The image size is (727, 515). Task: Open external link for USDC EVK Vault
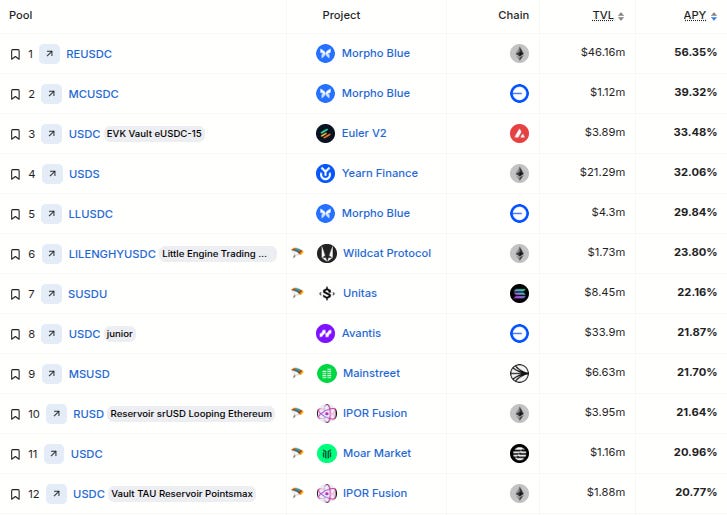click(51, 134)
